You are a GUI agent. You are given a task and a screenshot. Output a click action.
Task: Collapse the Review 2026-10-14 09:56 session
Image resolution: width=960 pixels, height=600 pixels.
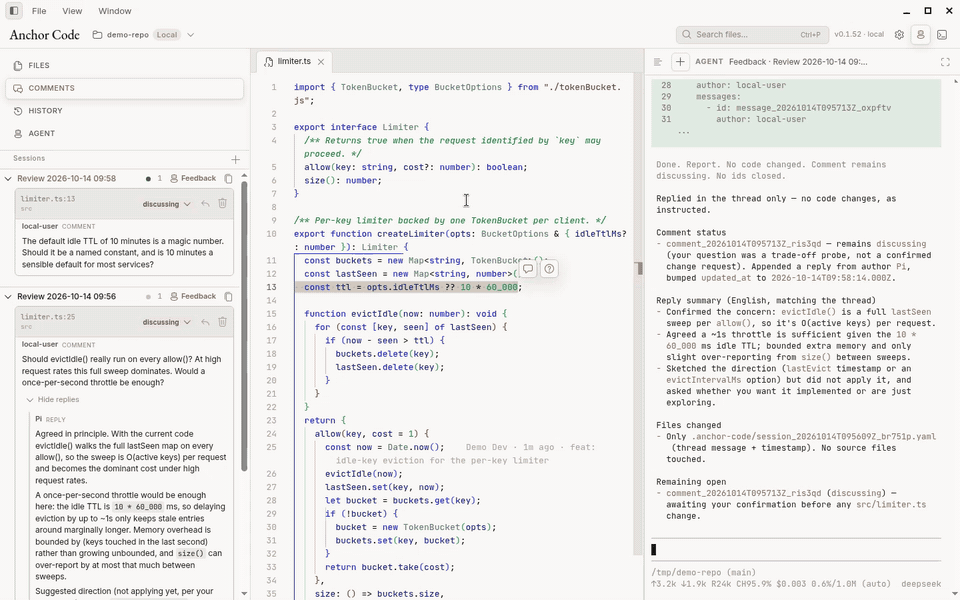coord(8,297)
